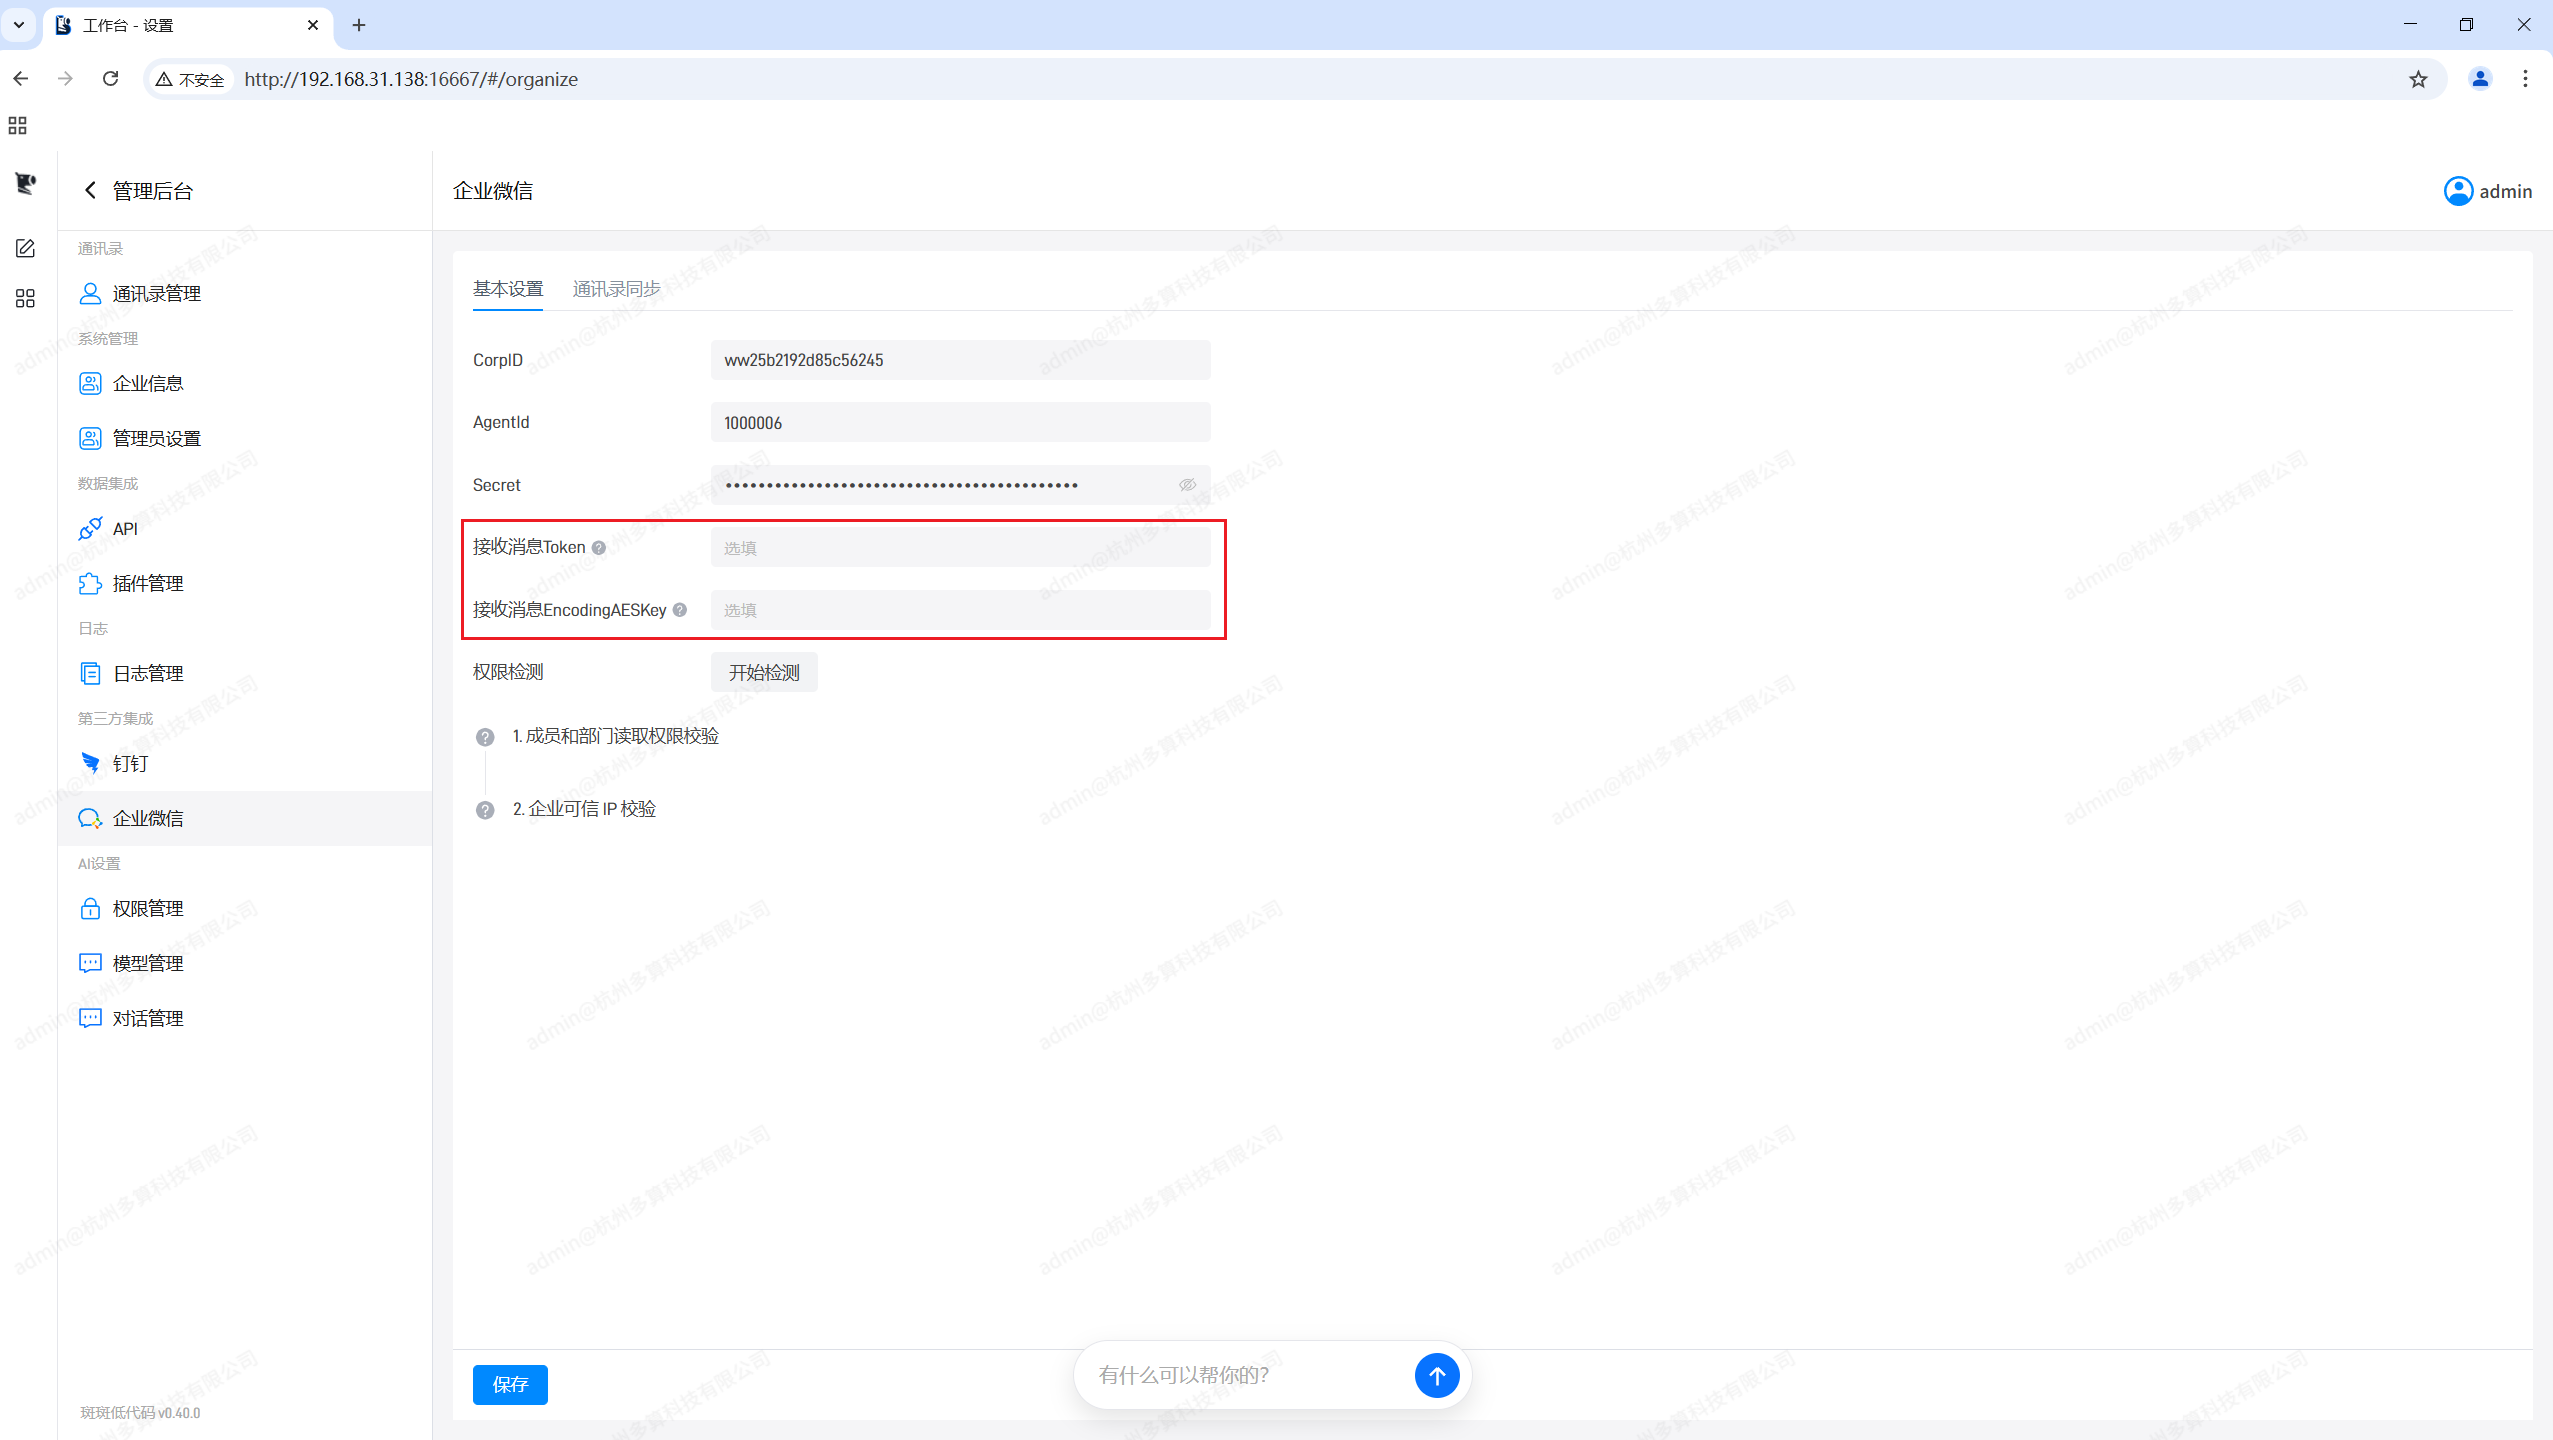Open the browser profile icon

2480,79
